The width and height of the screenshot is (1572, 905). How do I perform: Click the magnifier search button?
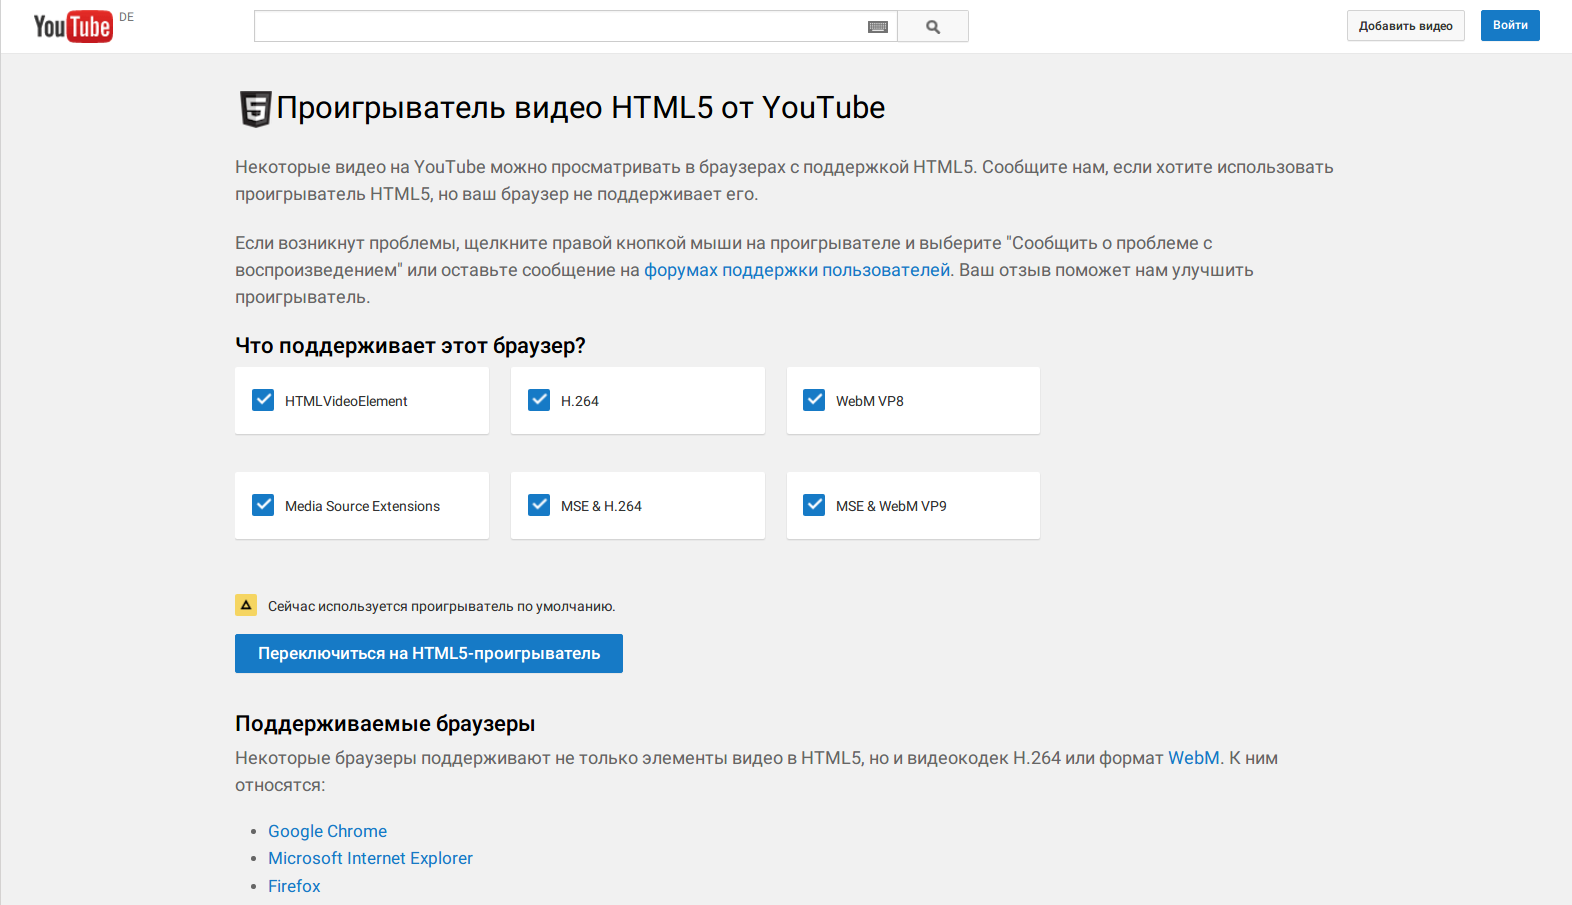point(933,27)
